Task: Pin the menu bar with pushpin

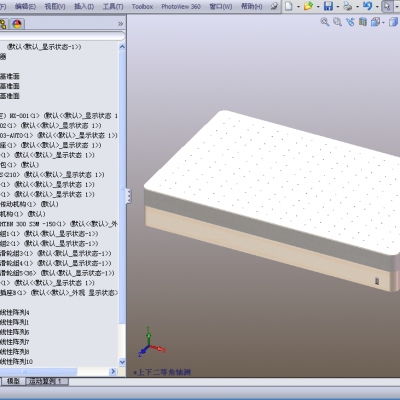Action: pyautogui.click(x=274, y=6)
